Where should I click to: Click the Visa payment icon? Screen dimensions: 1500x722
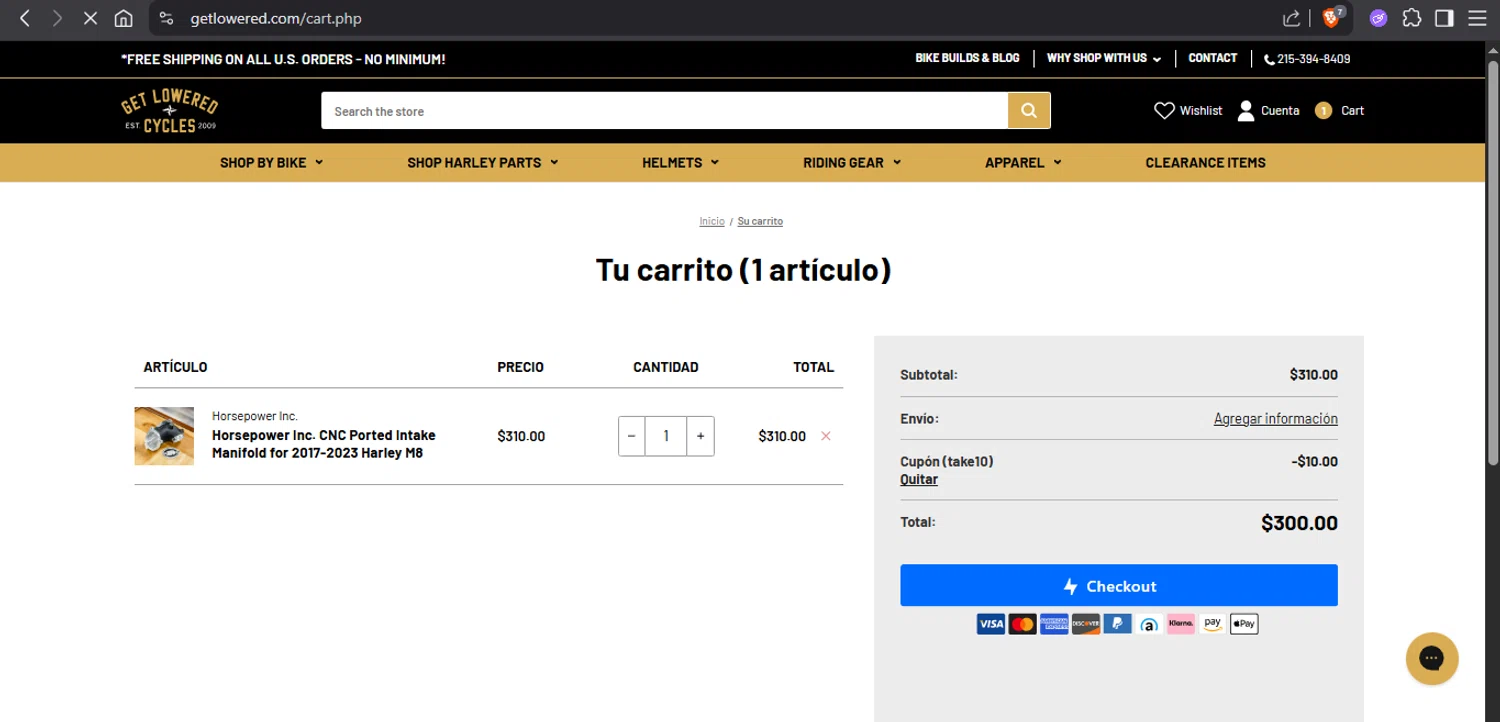click(x=990, y=624)
